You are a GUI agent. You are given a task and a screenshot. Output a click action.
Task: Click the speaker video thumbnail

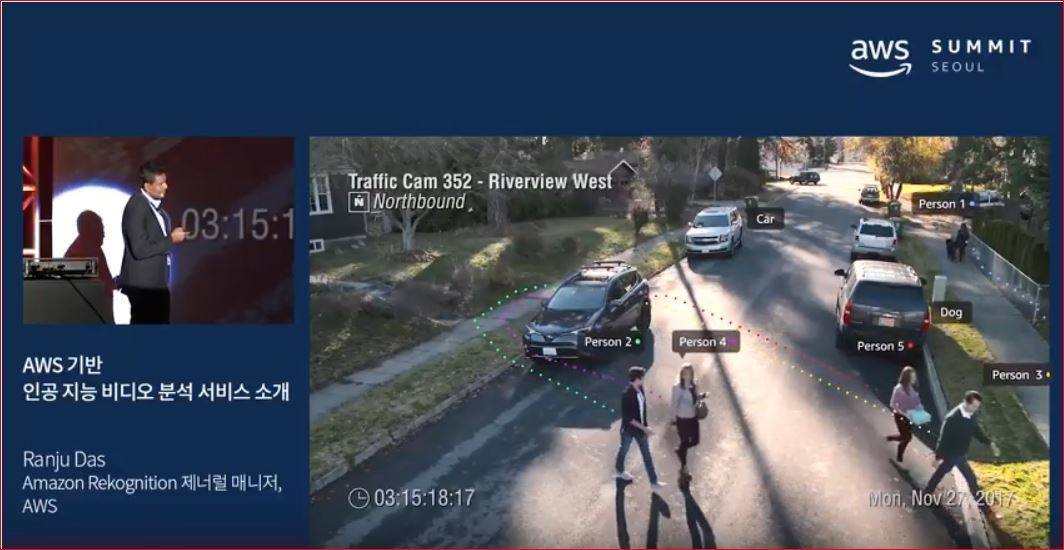[158, 230]
